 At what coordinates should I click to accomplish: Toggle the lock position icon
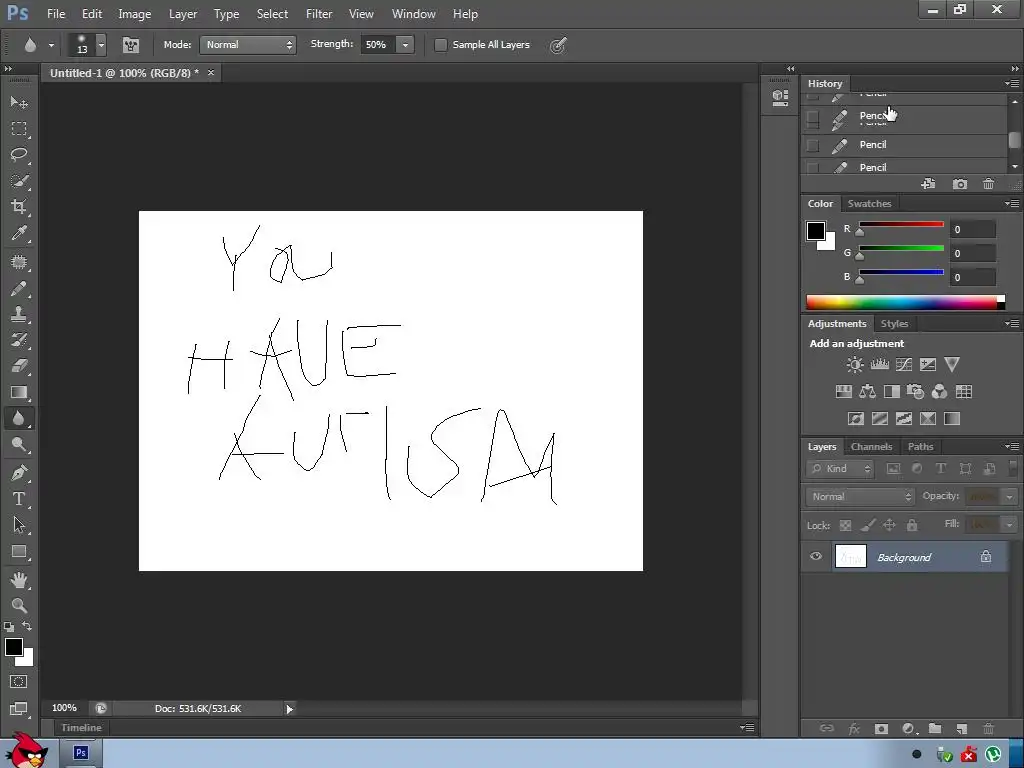889,525
